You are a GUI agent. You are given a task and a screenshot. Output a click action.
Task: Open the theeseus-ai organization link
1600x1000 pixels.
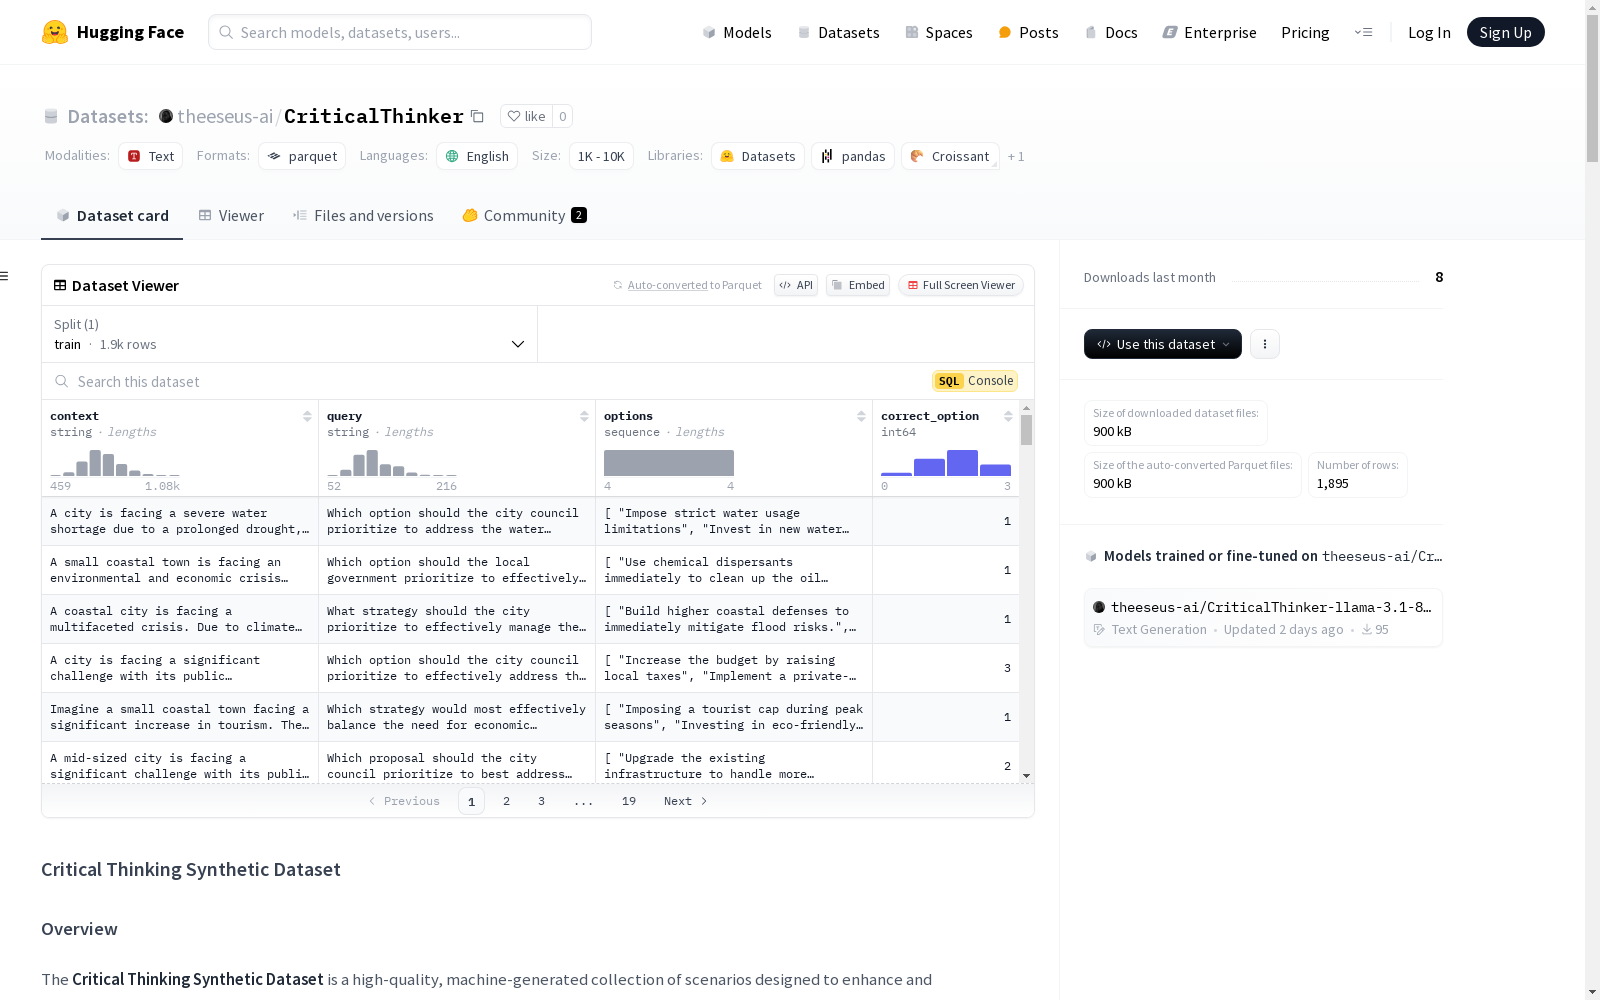[225, 116]
